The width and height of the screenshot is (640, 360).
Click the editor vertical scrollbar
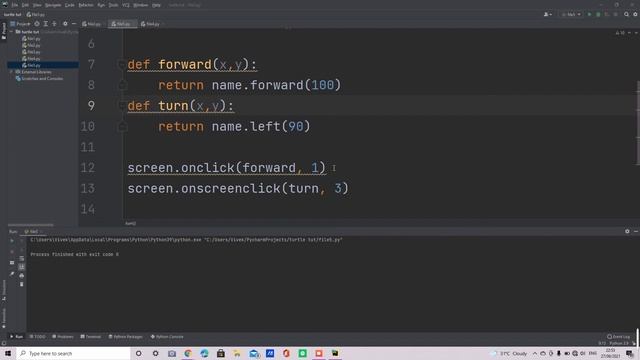tap(638, 122)
